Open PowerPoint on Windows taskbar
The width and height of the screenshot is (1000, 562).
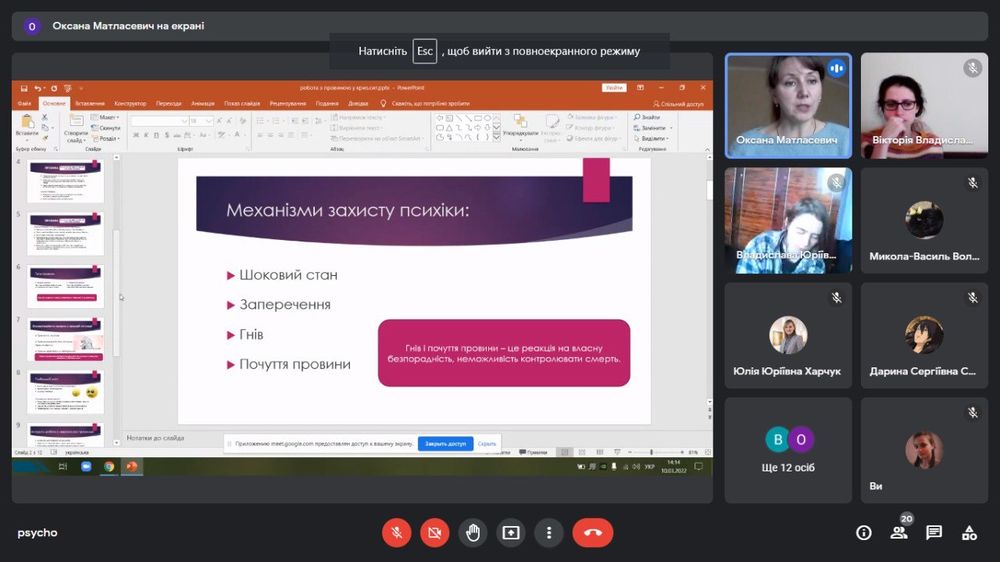click(x=132, y=466)
